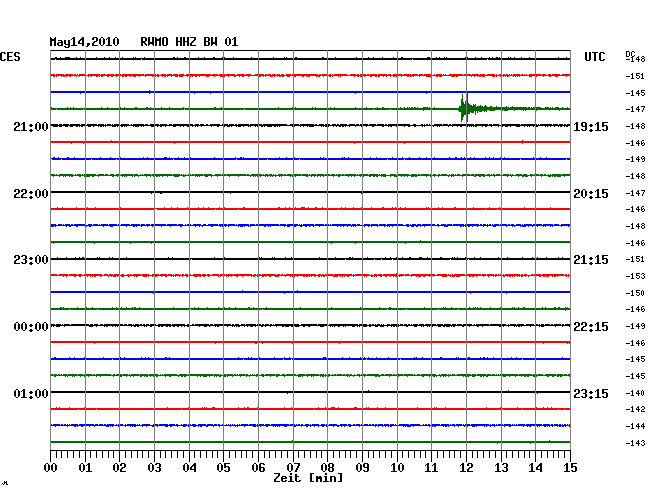650x494 pixels.
Task: Pick minute 05 on the Zeit axis
Action: 223,467
